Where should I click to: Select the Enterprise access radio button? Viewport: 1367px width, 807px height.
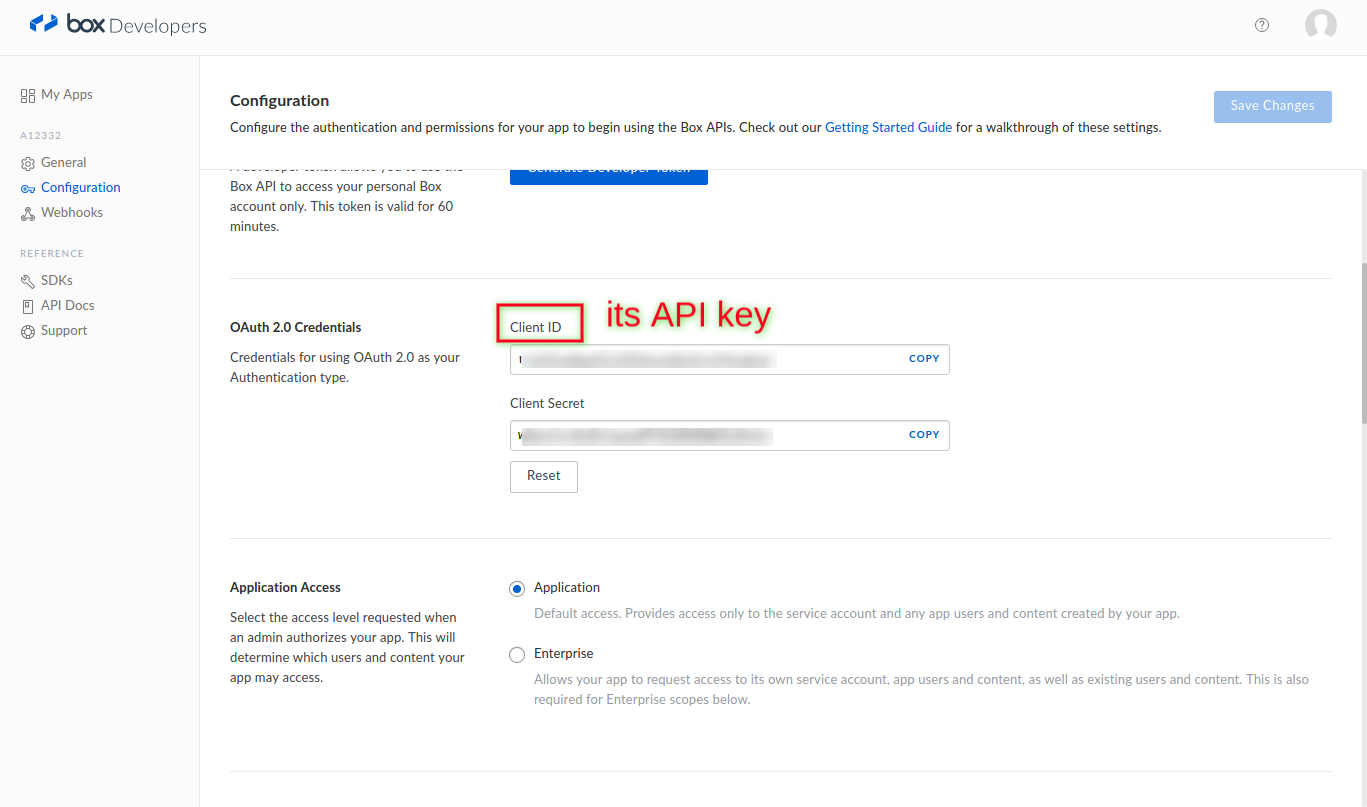click(x=517, y=655)
